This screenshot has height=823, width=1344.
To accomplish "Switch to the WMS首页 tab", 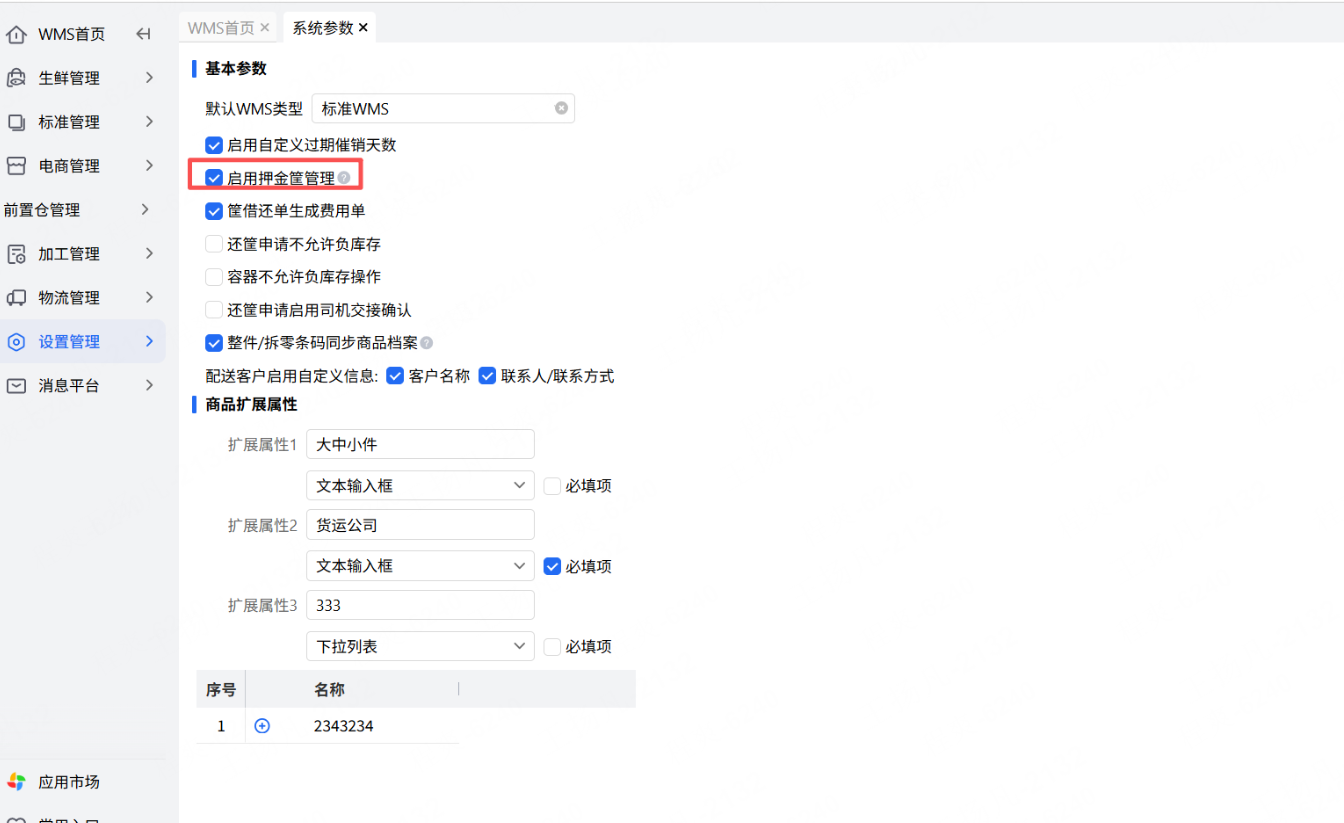I will [221, 28].
